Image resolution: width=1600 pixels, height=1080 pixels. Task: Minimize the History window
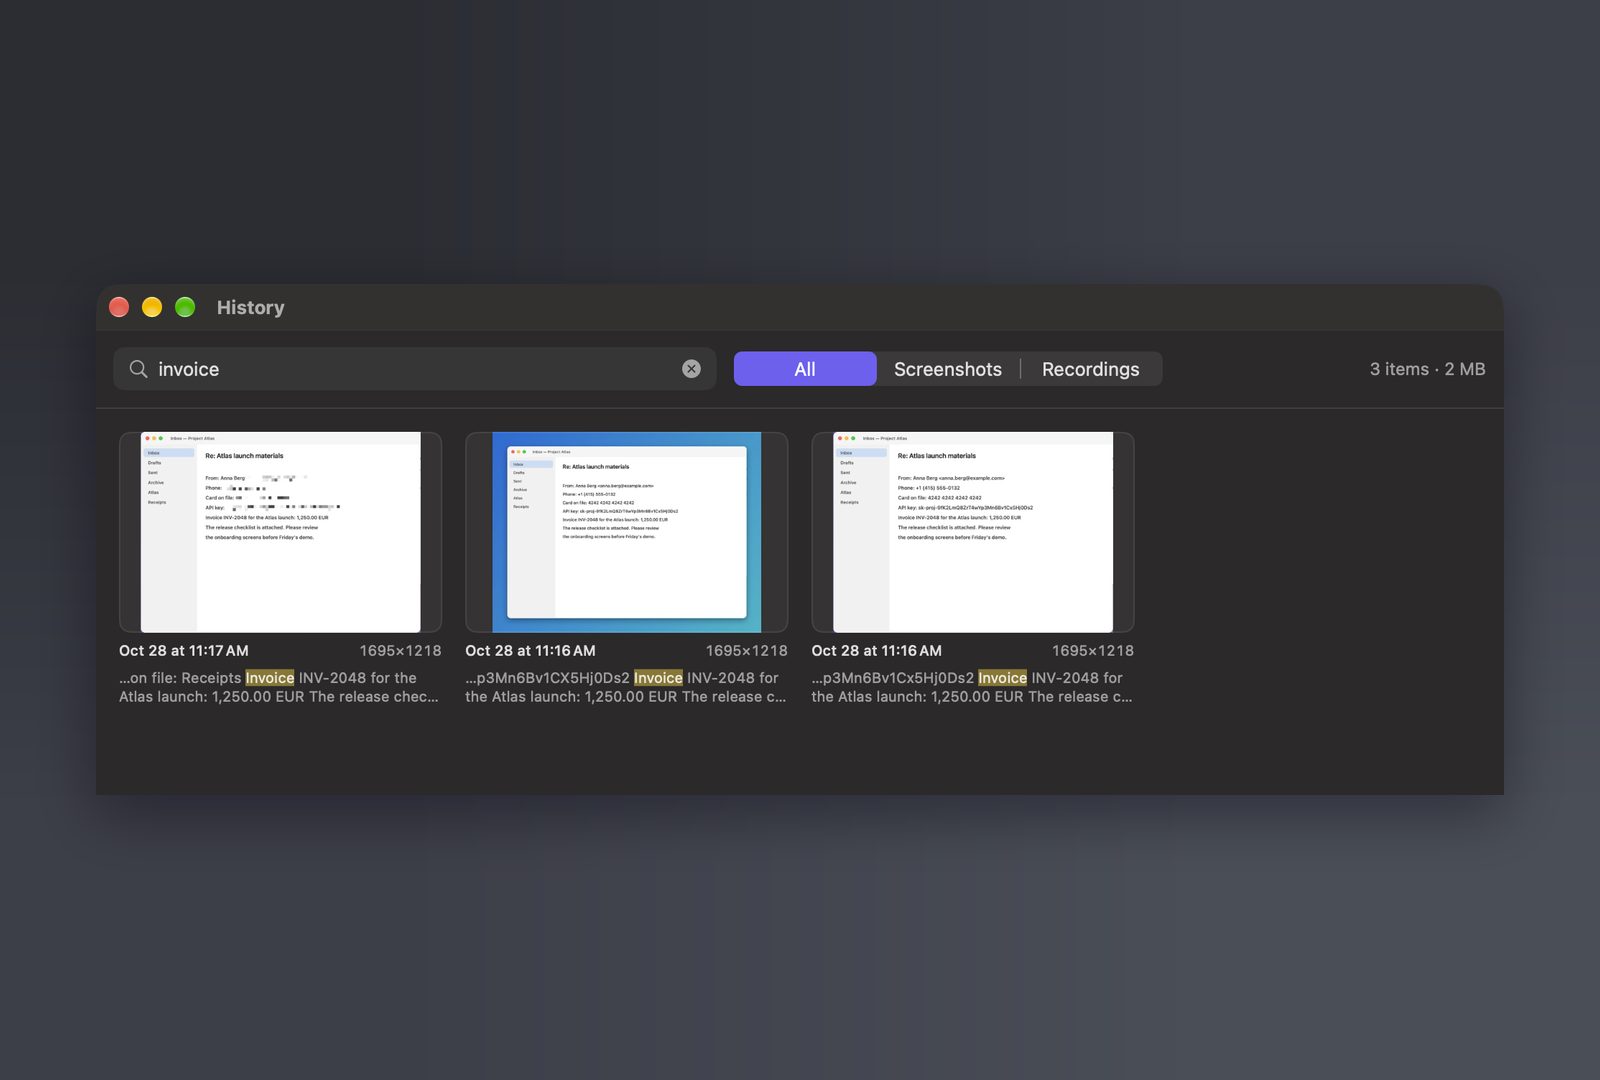coord(152,307)
